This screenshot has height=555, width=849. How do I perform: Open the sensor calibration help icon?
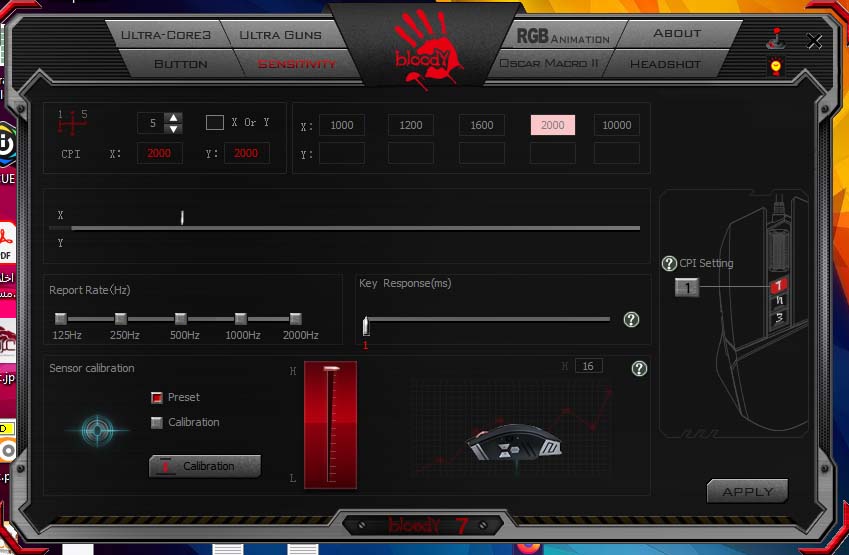(x=639, y=368)
